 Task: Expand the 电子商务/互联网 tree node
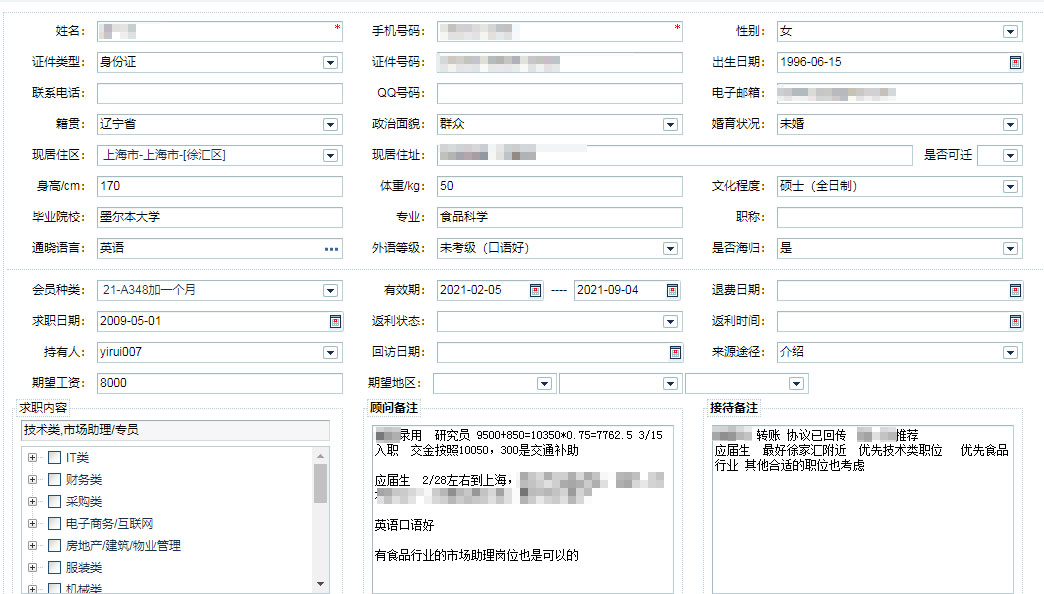32,523
